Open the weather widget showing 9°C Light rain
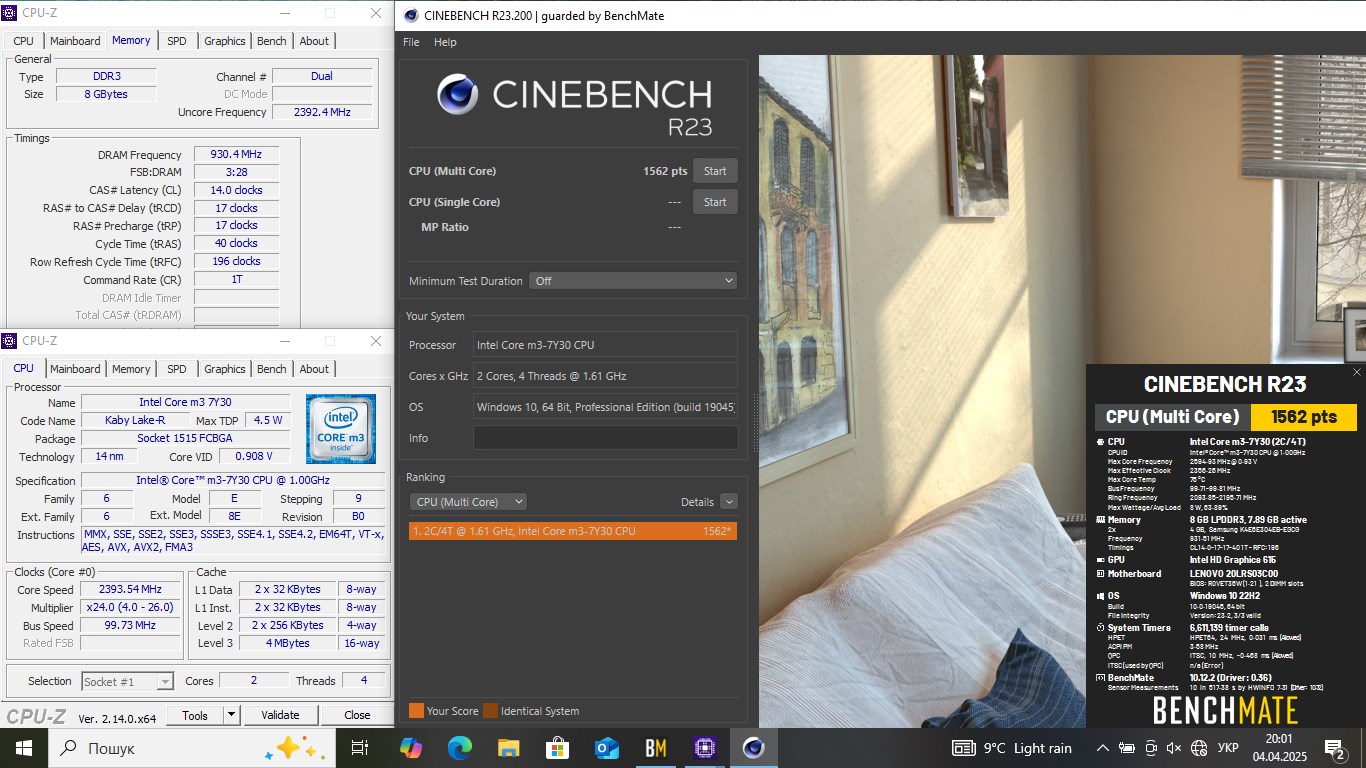1366x768 pixels. coord(1011,748)
